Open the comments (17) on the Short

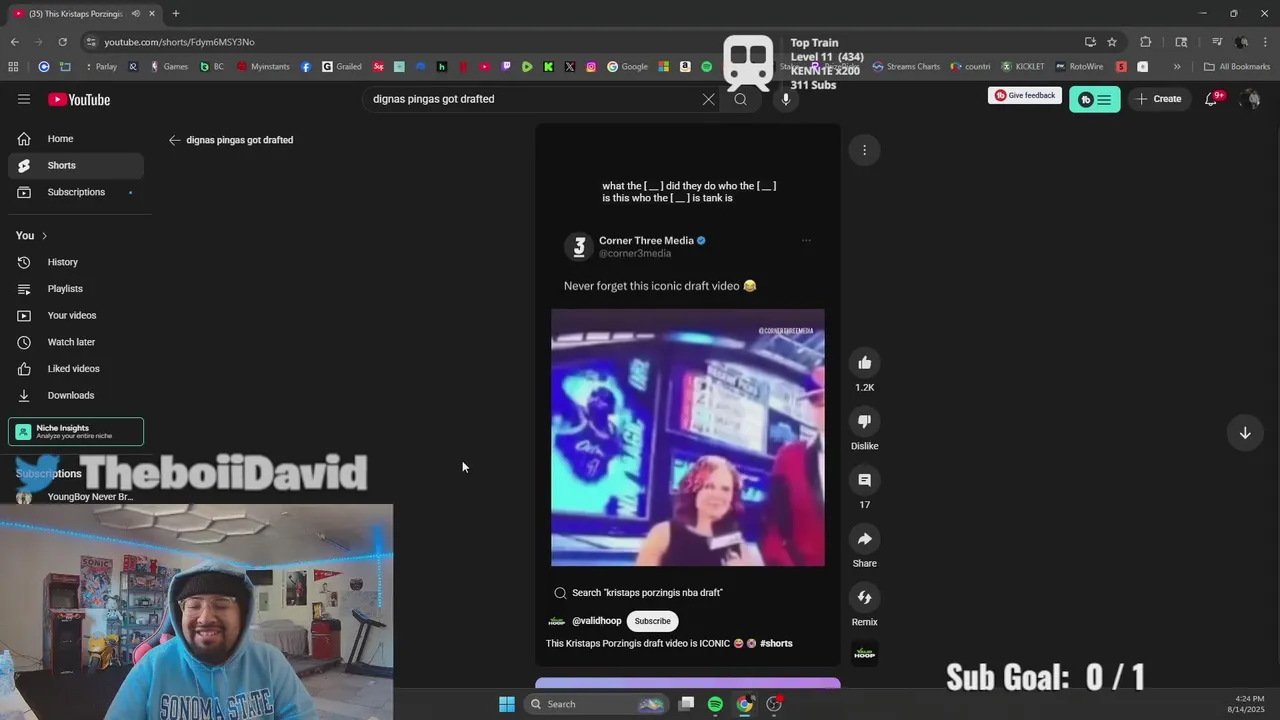(864, 480)
